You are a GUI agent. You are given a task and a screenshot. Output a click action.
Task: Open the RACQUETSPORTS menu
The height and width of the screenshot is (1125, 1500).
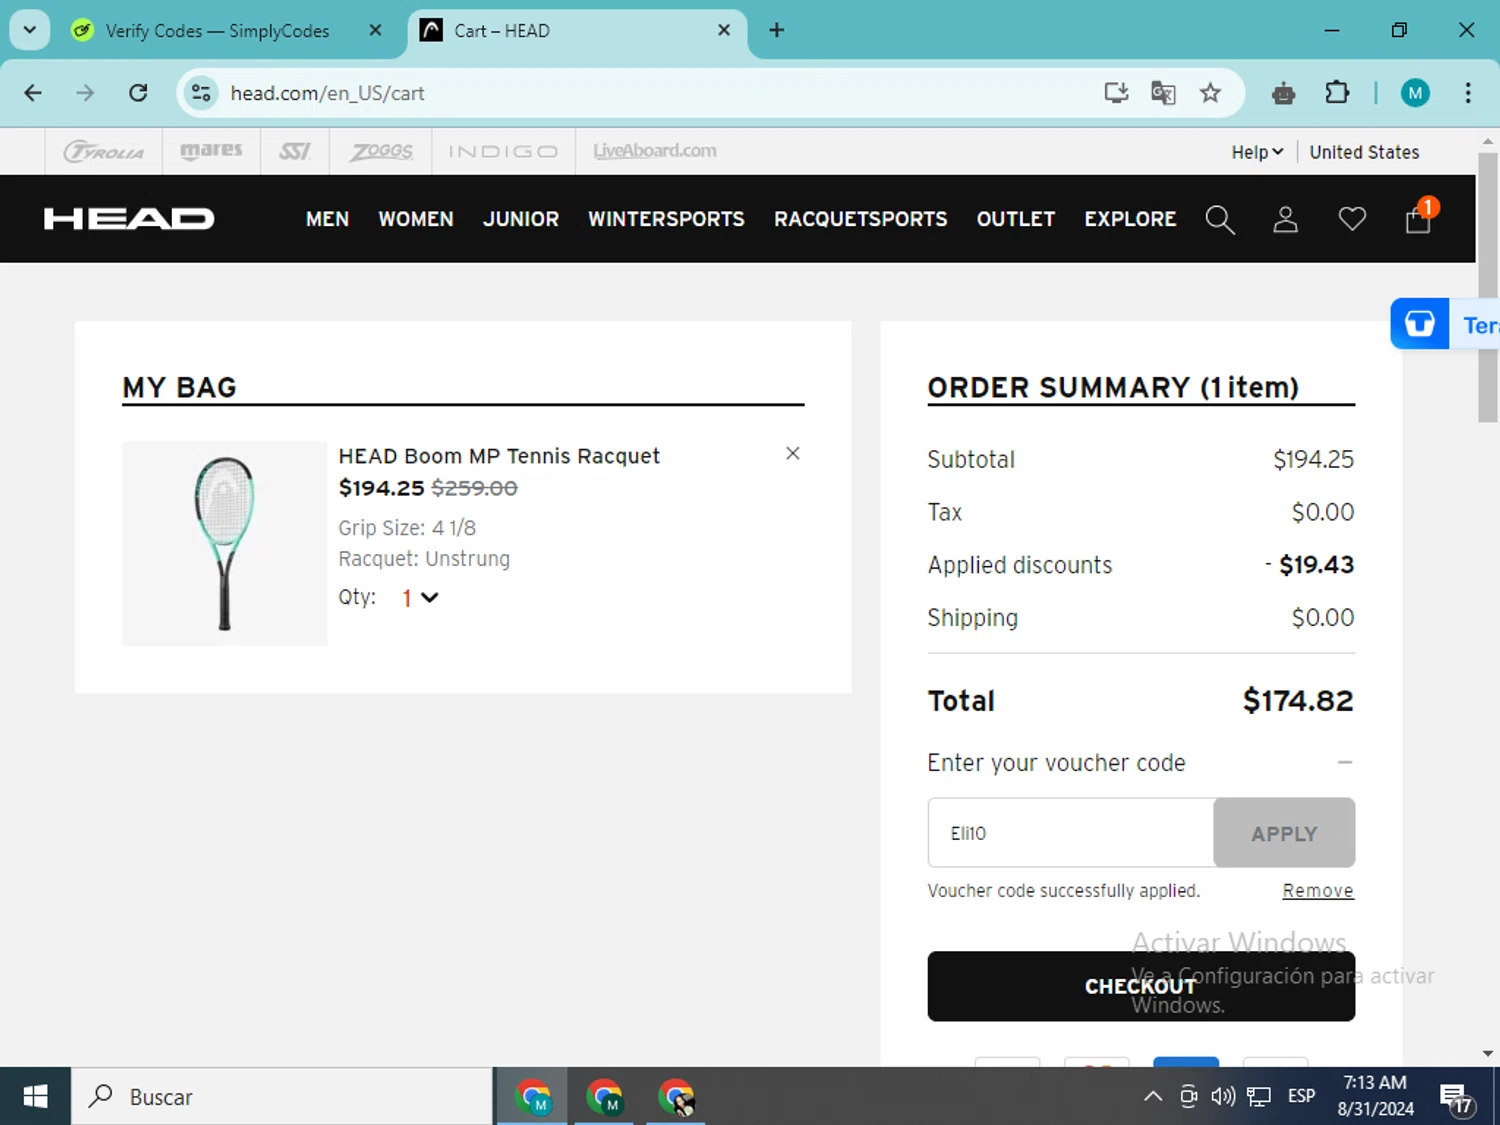pos(861,219)
